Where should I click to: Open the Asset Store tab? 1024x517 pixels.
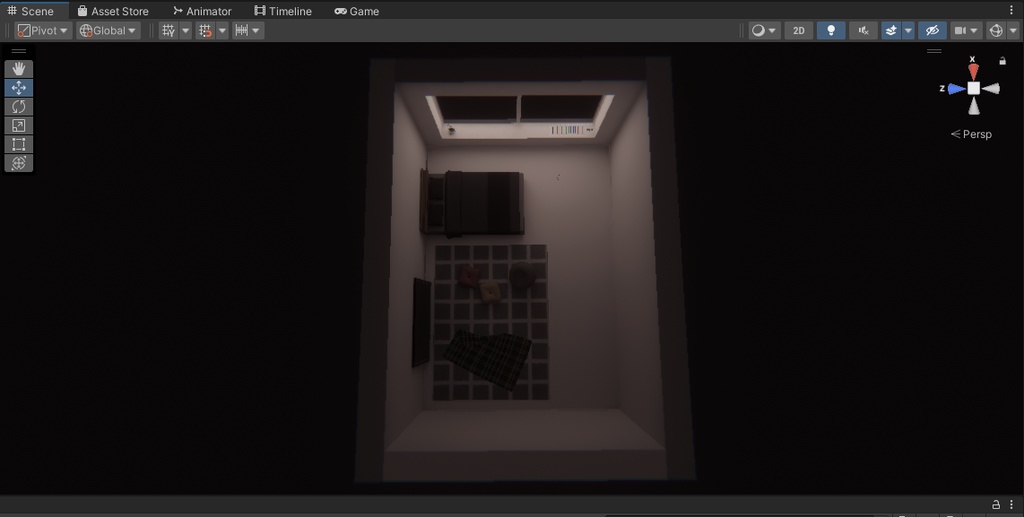[113, 11]
